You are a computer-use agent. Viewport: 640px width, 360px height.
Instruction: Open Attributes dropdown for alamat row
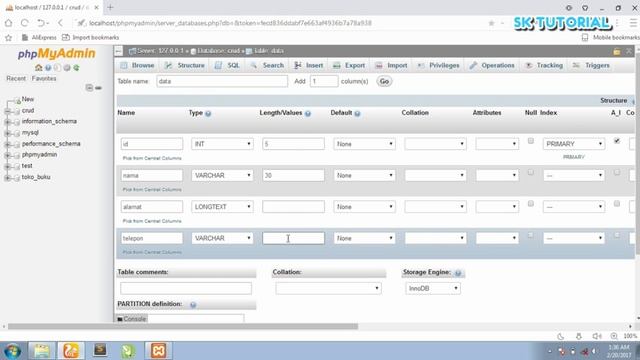(x=497, y=207)
